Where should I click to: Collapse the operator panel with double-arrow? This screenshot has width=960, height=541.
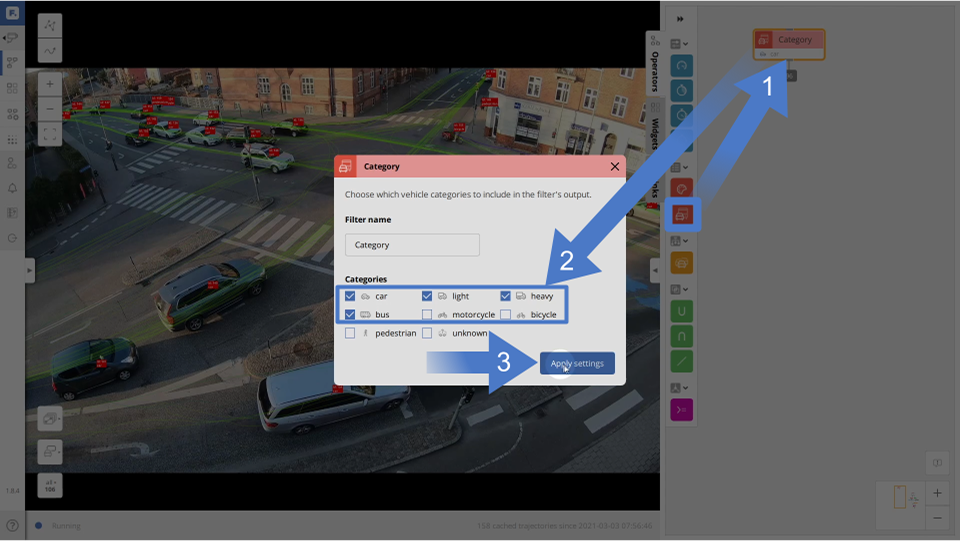coord(681,19)
